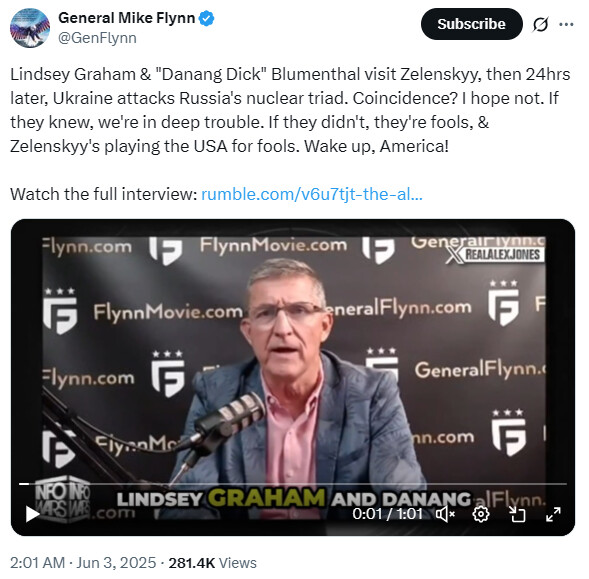The width and height of the screenshot is (589, 579).
Task: Open General Mike Flynn's profile avatar
Action: point(30,28)
